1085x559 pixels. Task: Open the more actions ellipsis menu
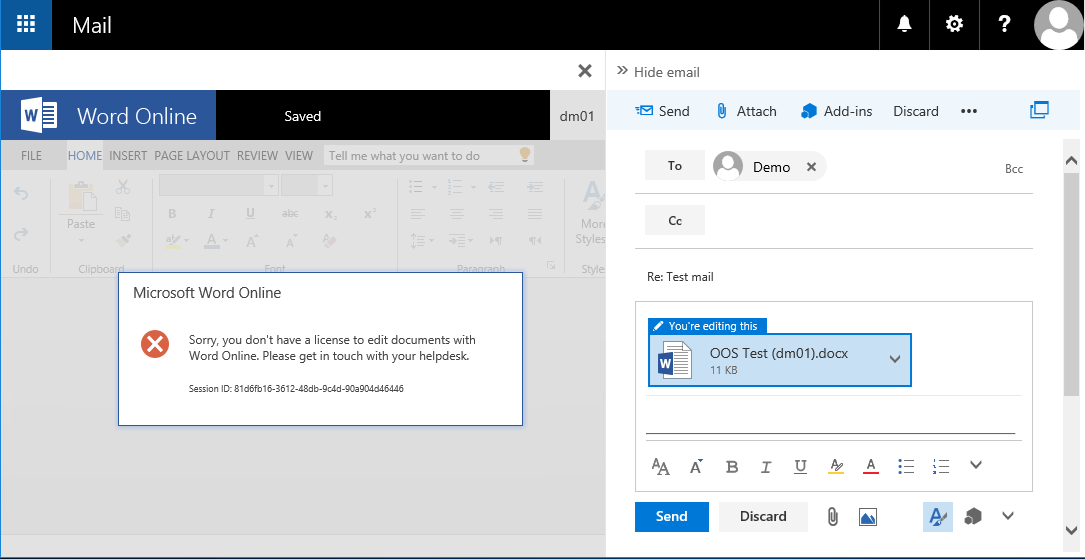pos(969,111)
